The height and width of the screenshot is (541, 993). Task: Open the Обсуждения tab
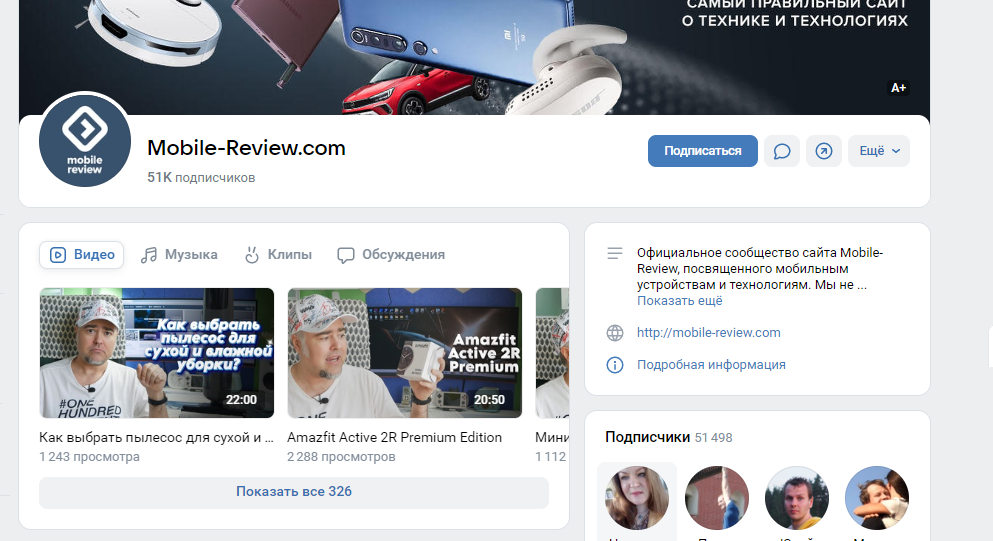(391, 255)
